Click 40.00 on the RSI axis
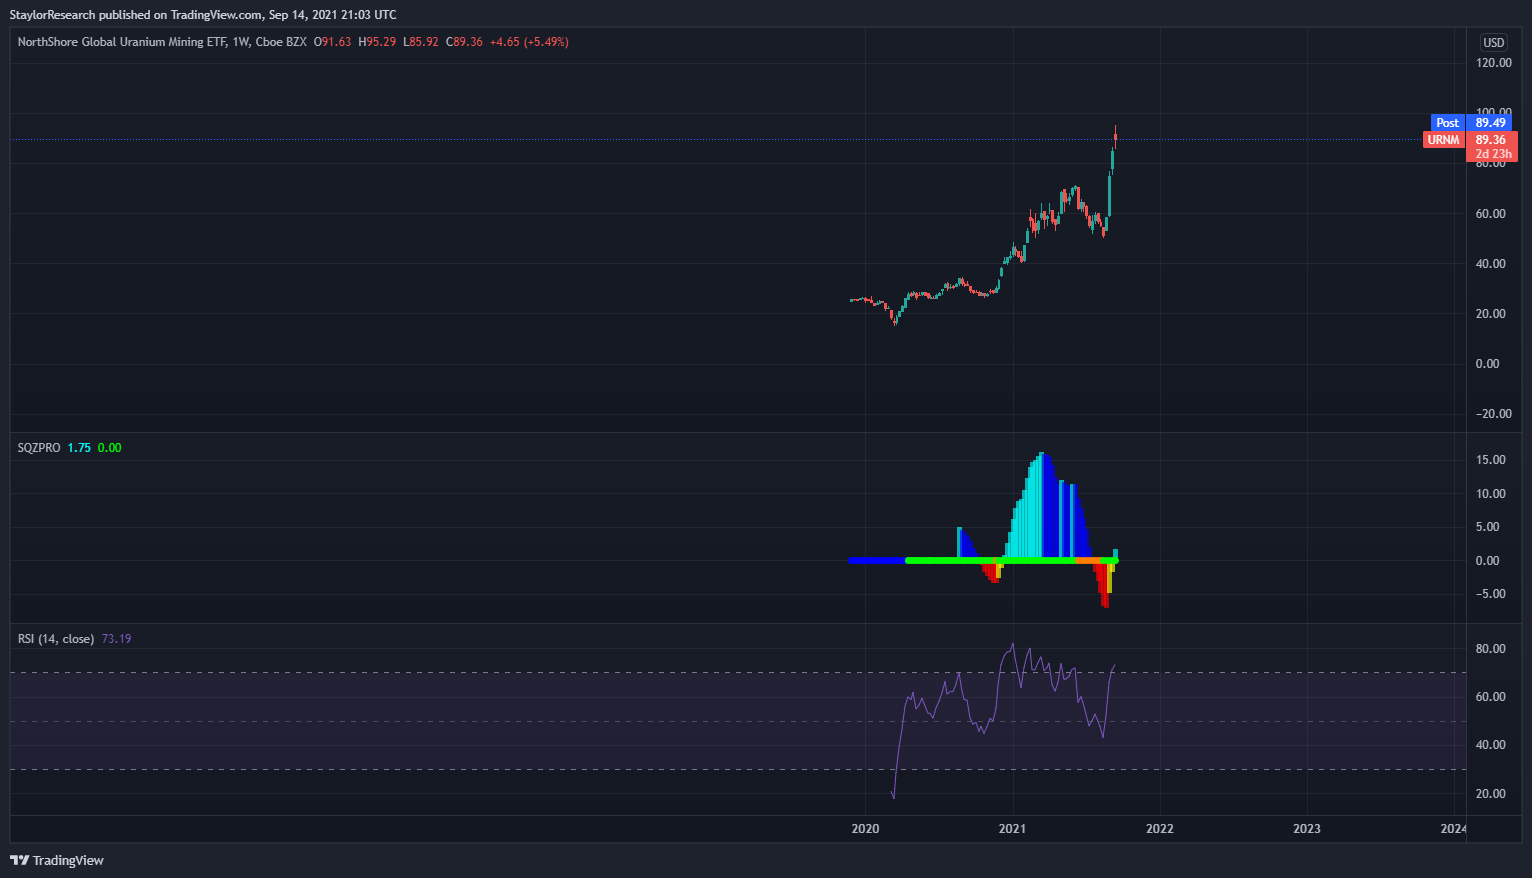Screen dimensions: 1532x878 pyautogui.click(x=1490, y=745)
